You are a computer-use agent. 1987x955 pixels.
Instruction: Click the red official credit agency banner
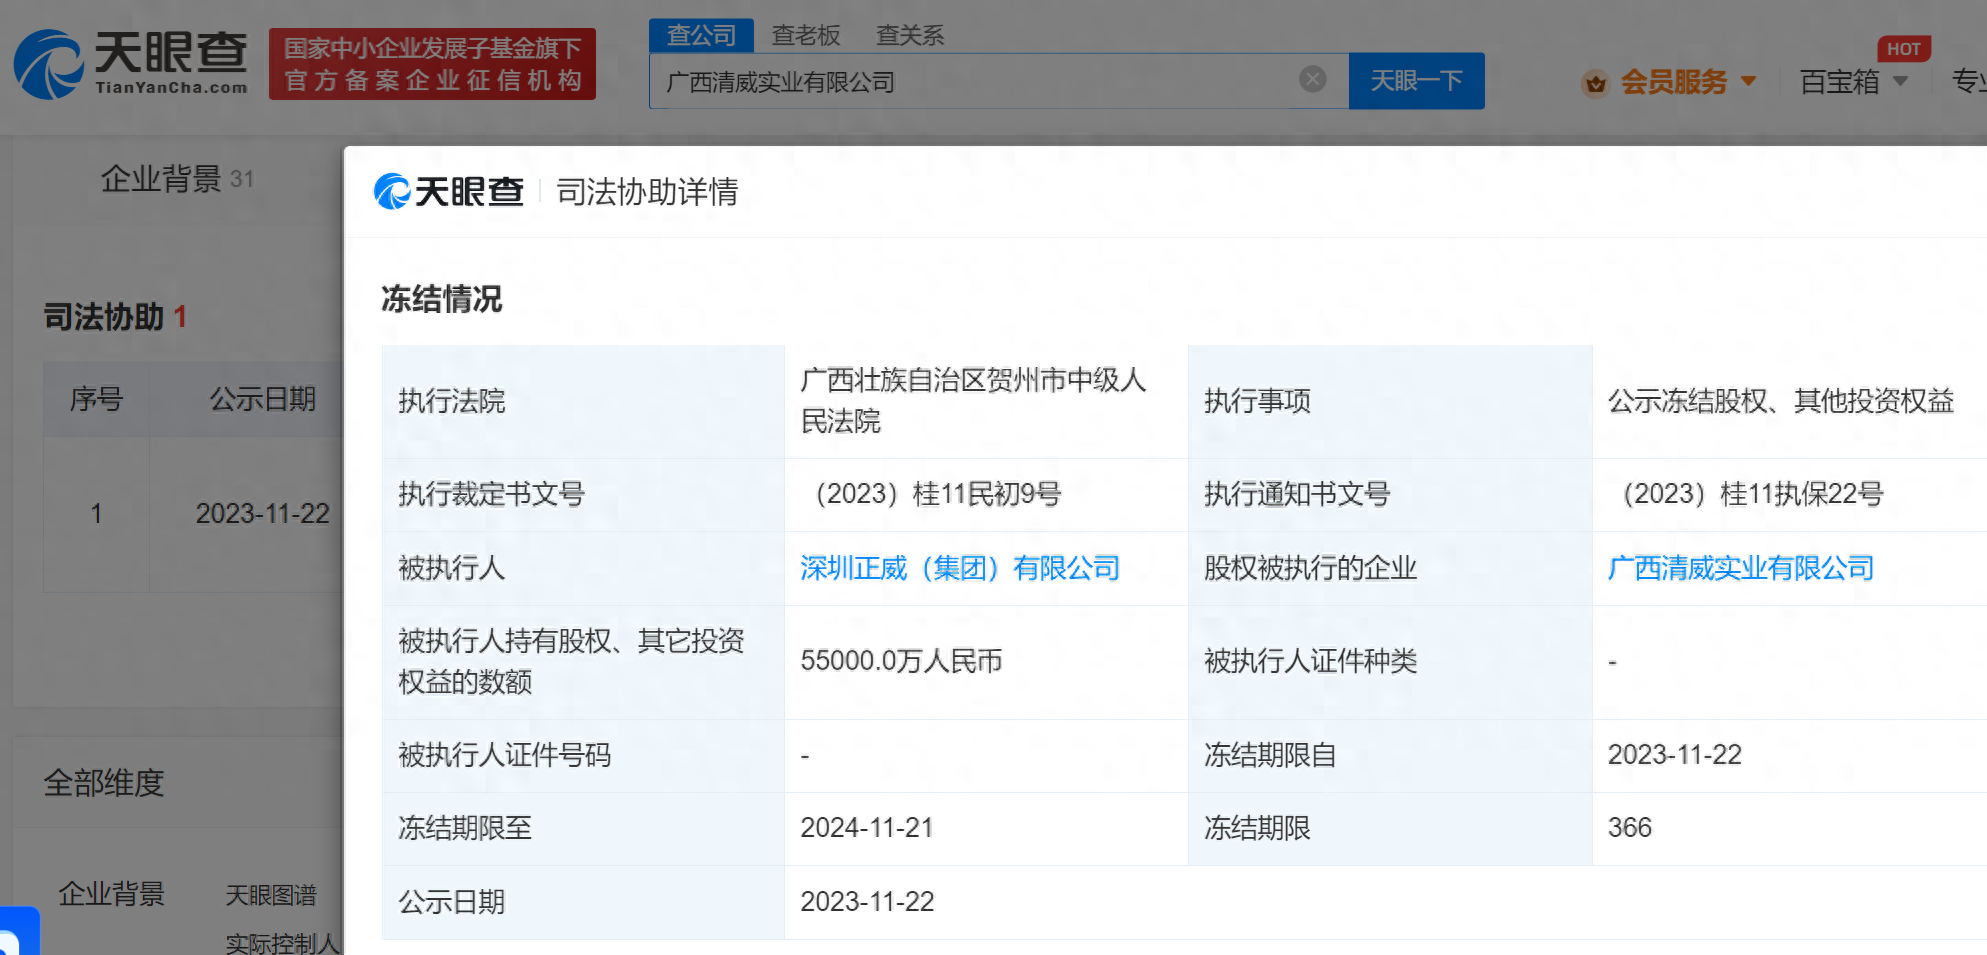(x=432, y=64)
